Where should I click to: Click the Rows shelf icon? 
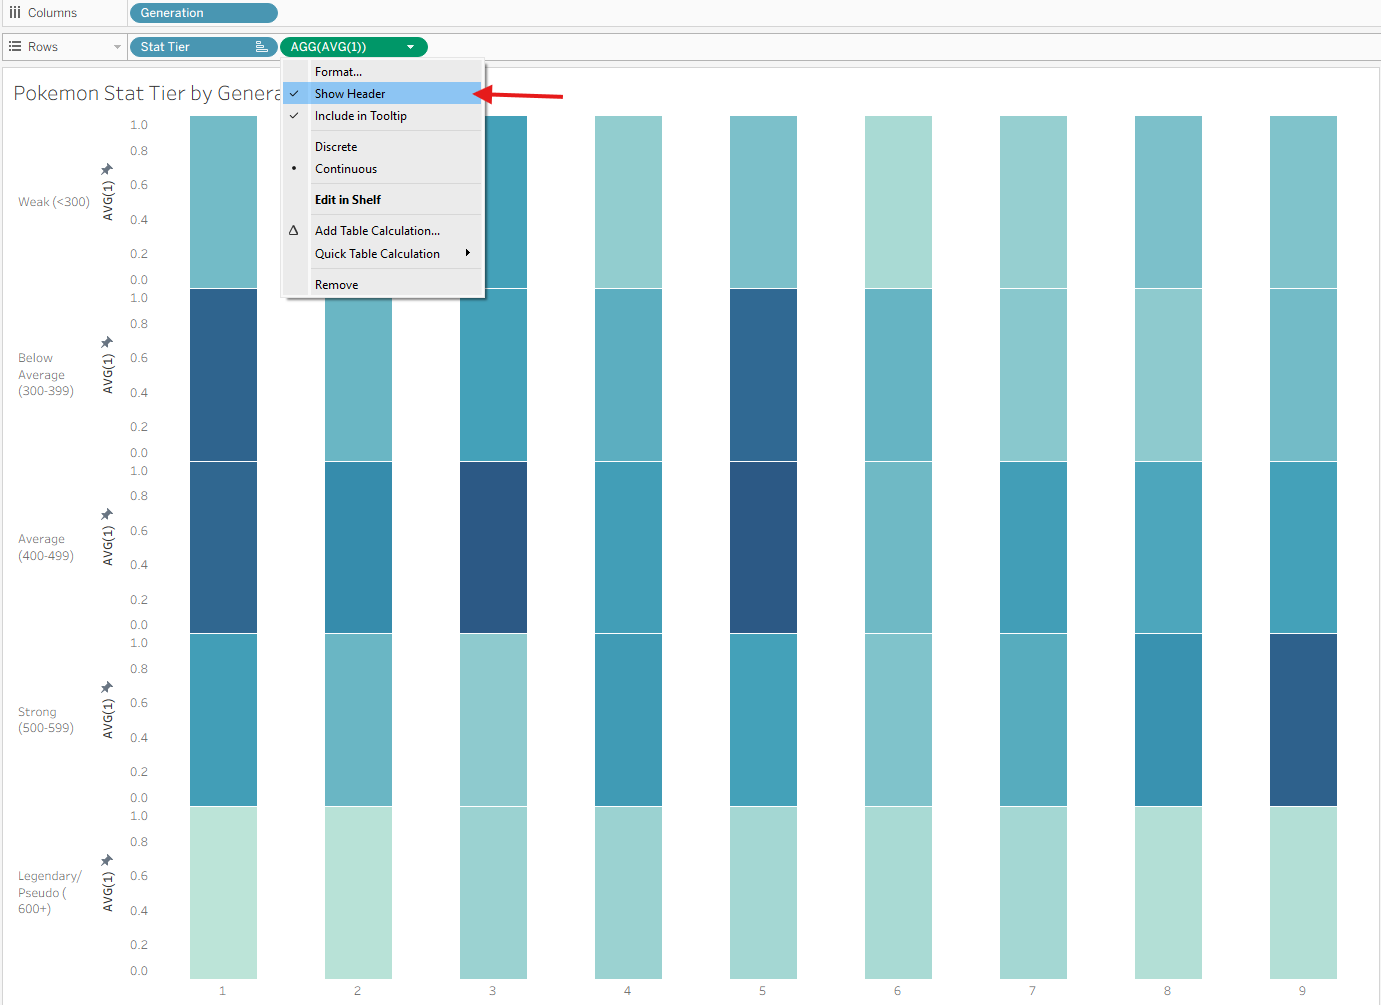pos(15,47)
